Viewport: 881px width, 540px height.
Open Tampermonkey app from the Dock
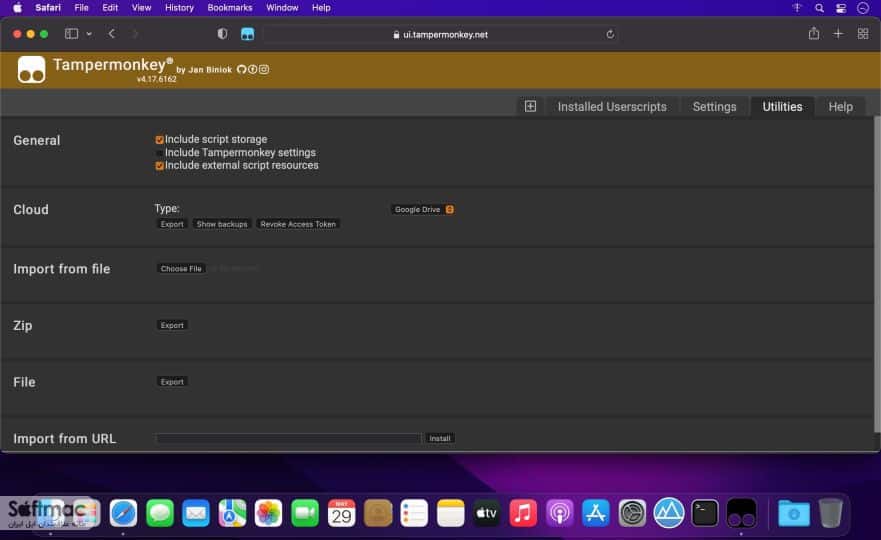tap(741, 512)
